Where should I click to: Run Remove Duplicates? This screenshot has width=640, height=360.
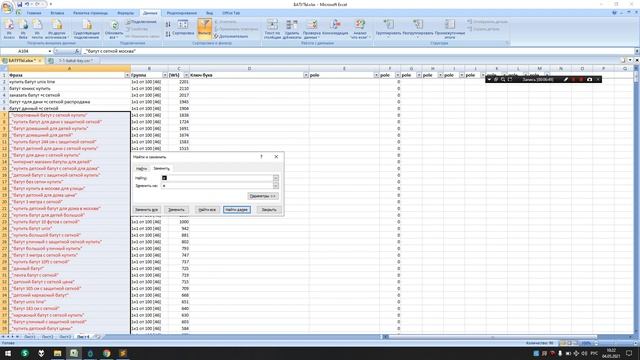[292, 29]
